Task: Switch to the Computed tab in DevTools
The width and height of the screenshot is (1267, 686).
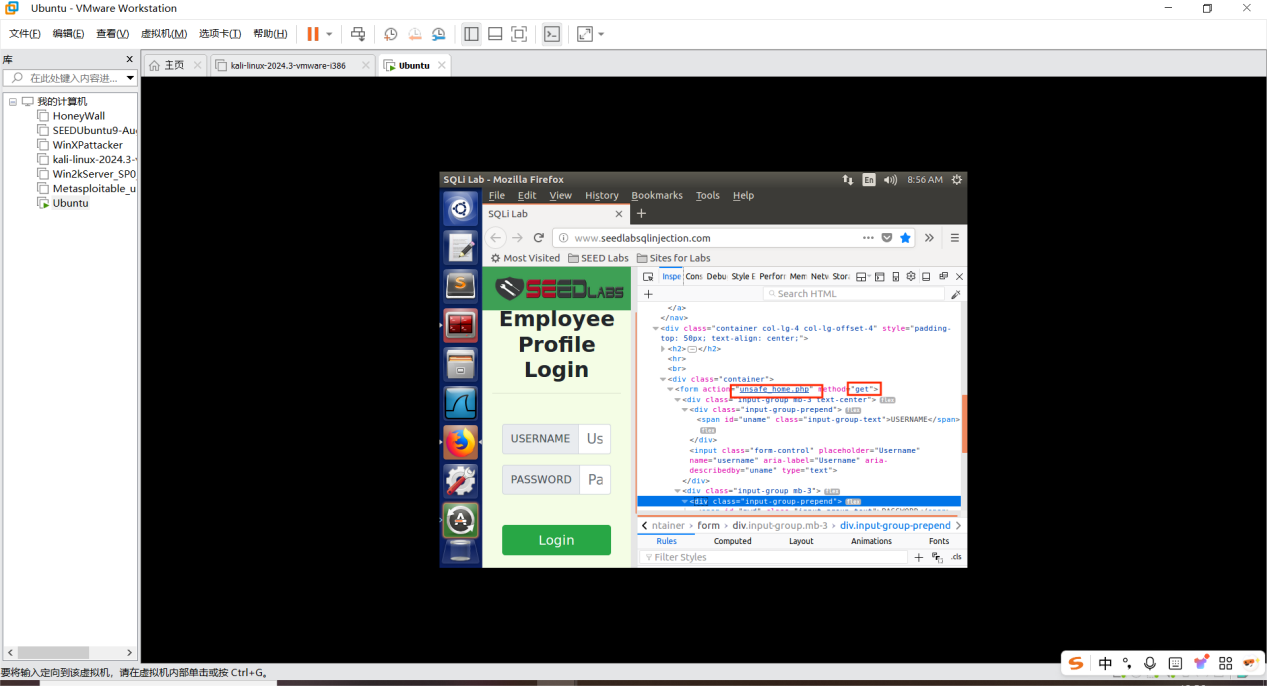Action: (732, 541)
